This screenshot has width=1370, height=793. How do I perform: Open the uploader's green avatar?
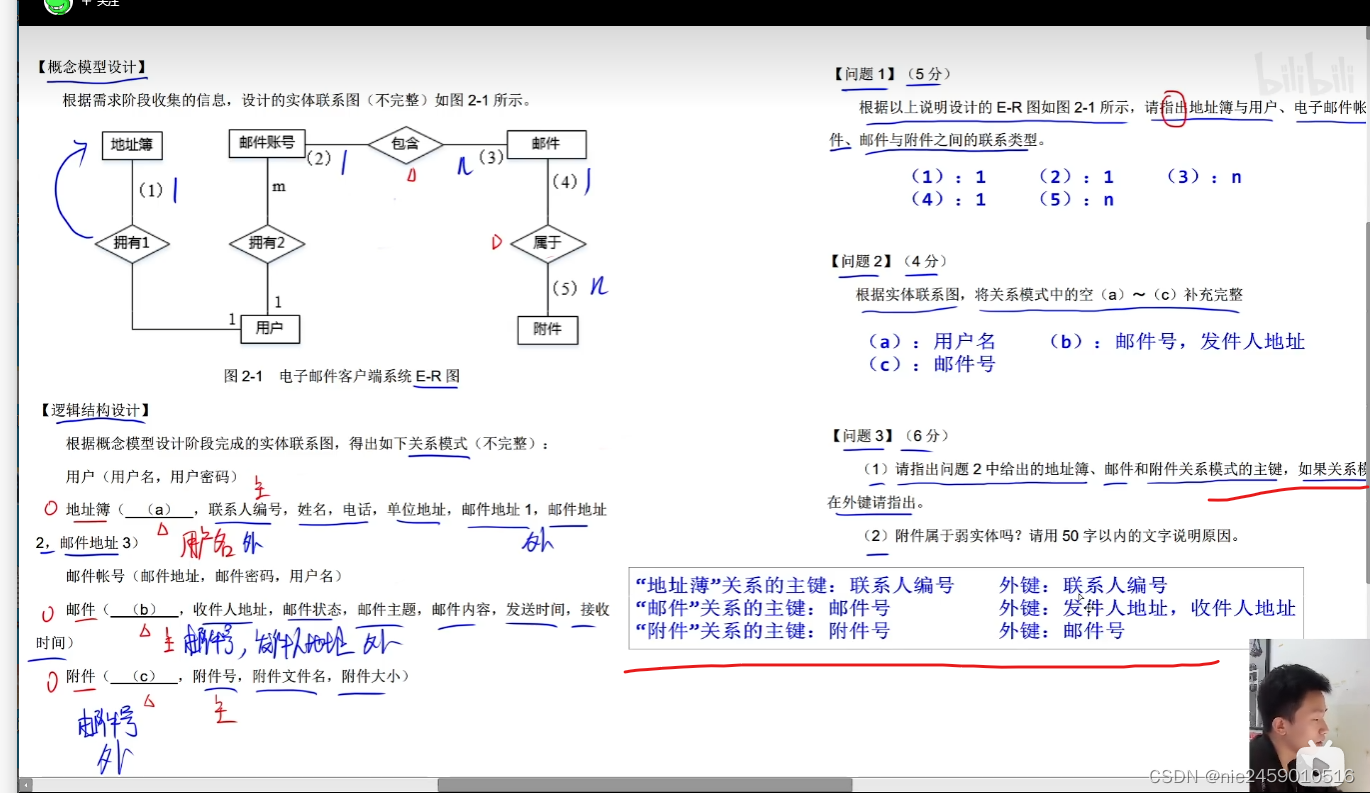[59, 4]
